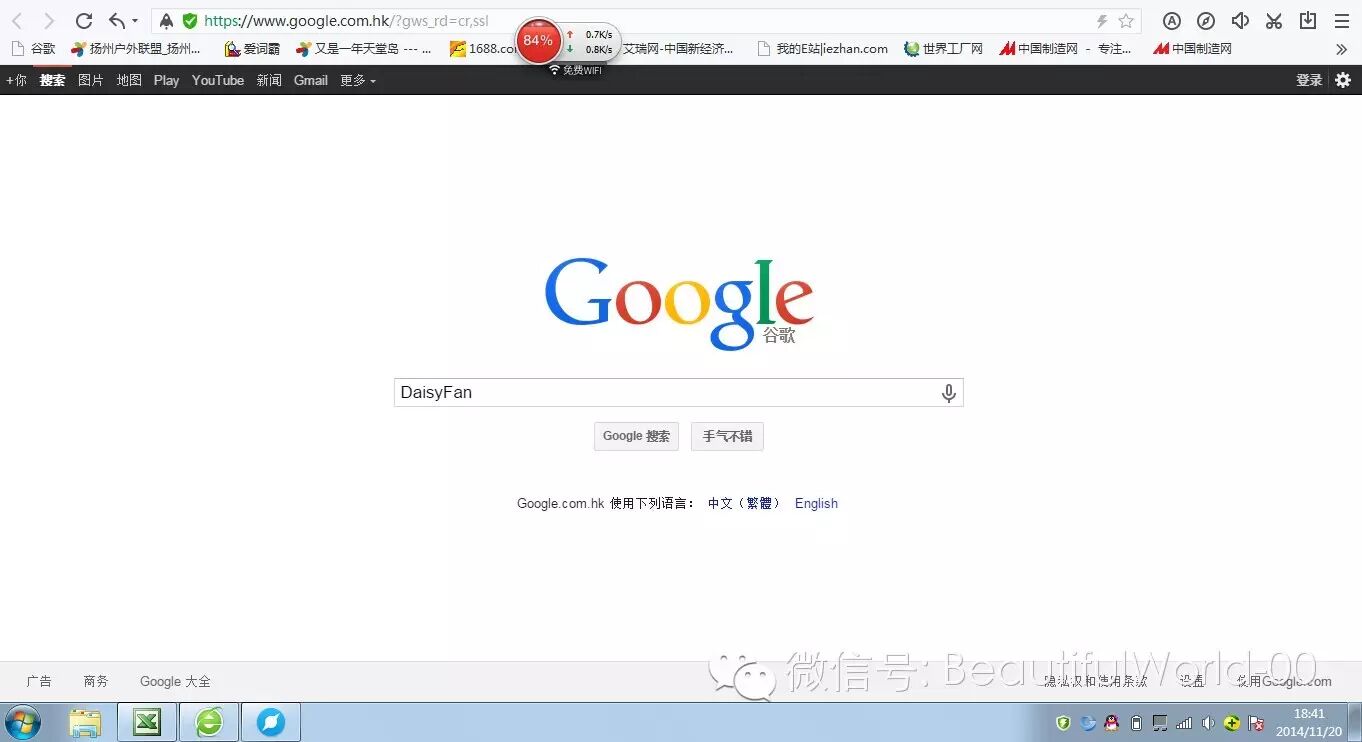This screenshot has height=742, width=1362.
Task: Open the Windows Start menu
Action: point(23,722)
